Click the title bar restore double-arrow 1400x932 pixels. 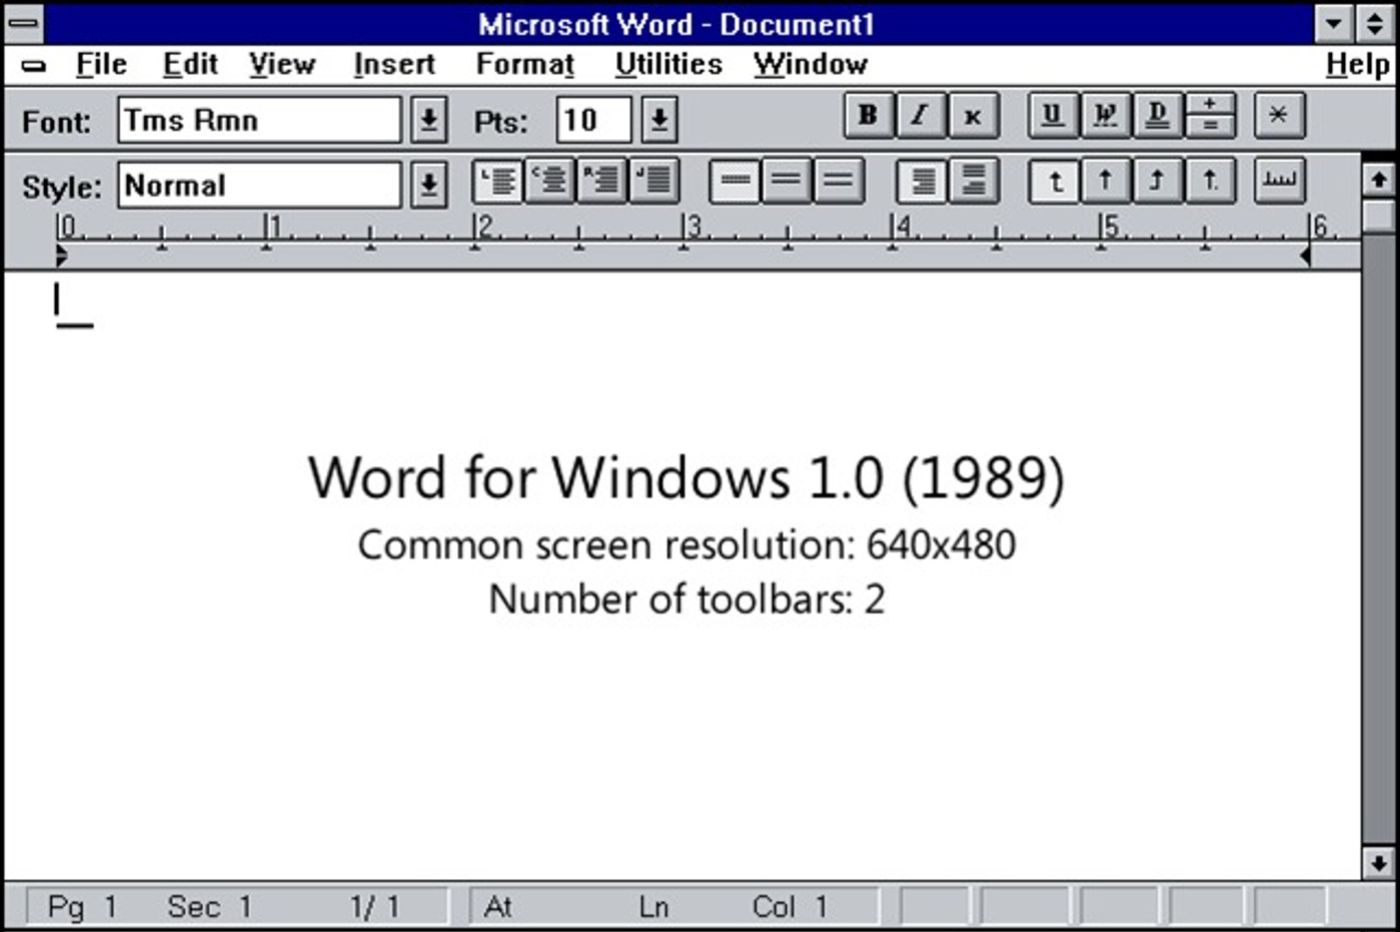(x=1375, y=23)
